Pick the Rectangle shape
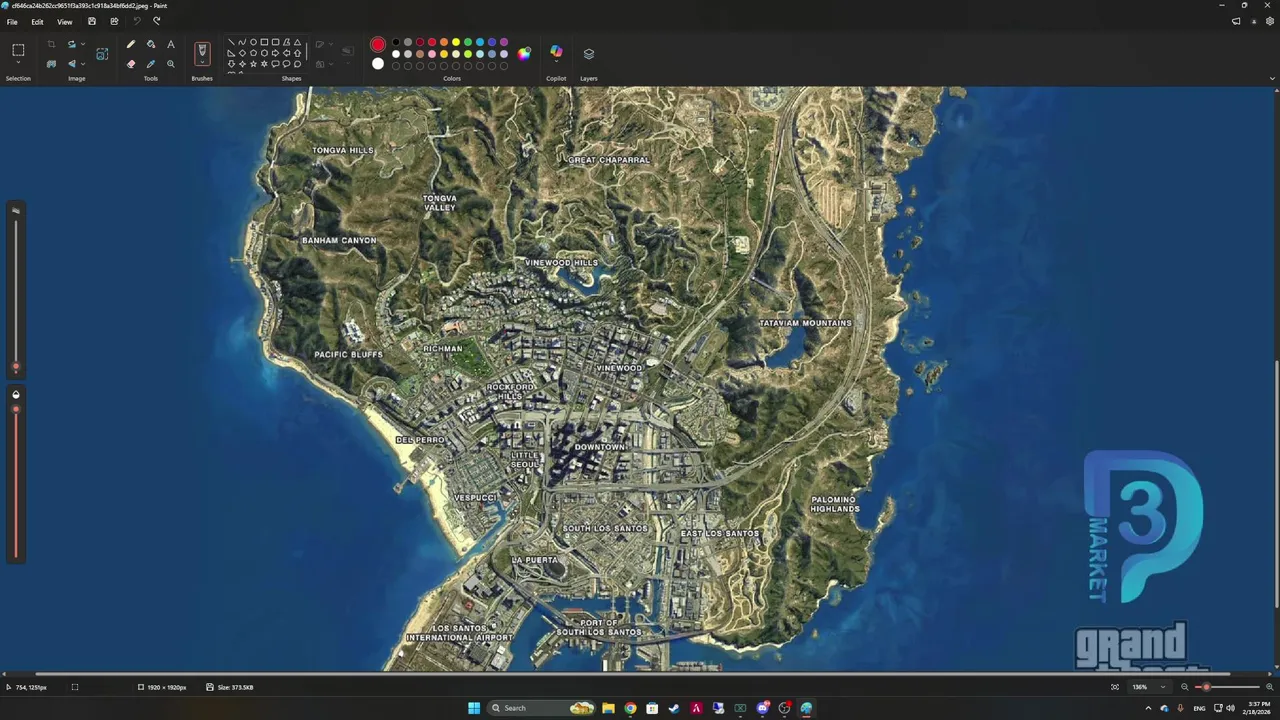This screenshot has height=720, width=1280. 264,42
